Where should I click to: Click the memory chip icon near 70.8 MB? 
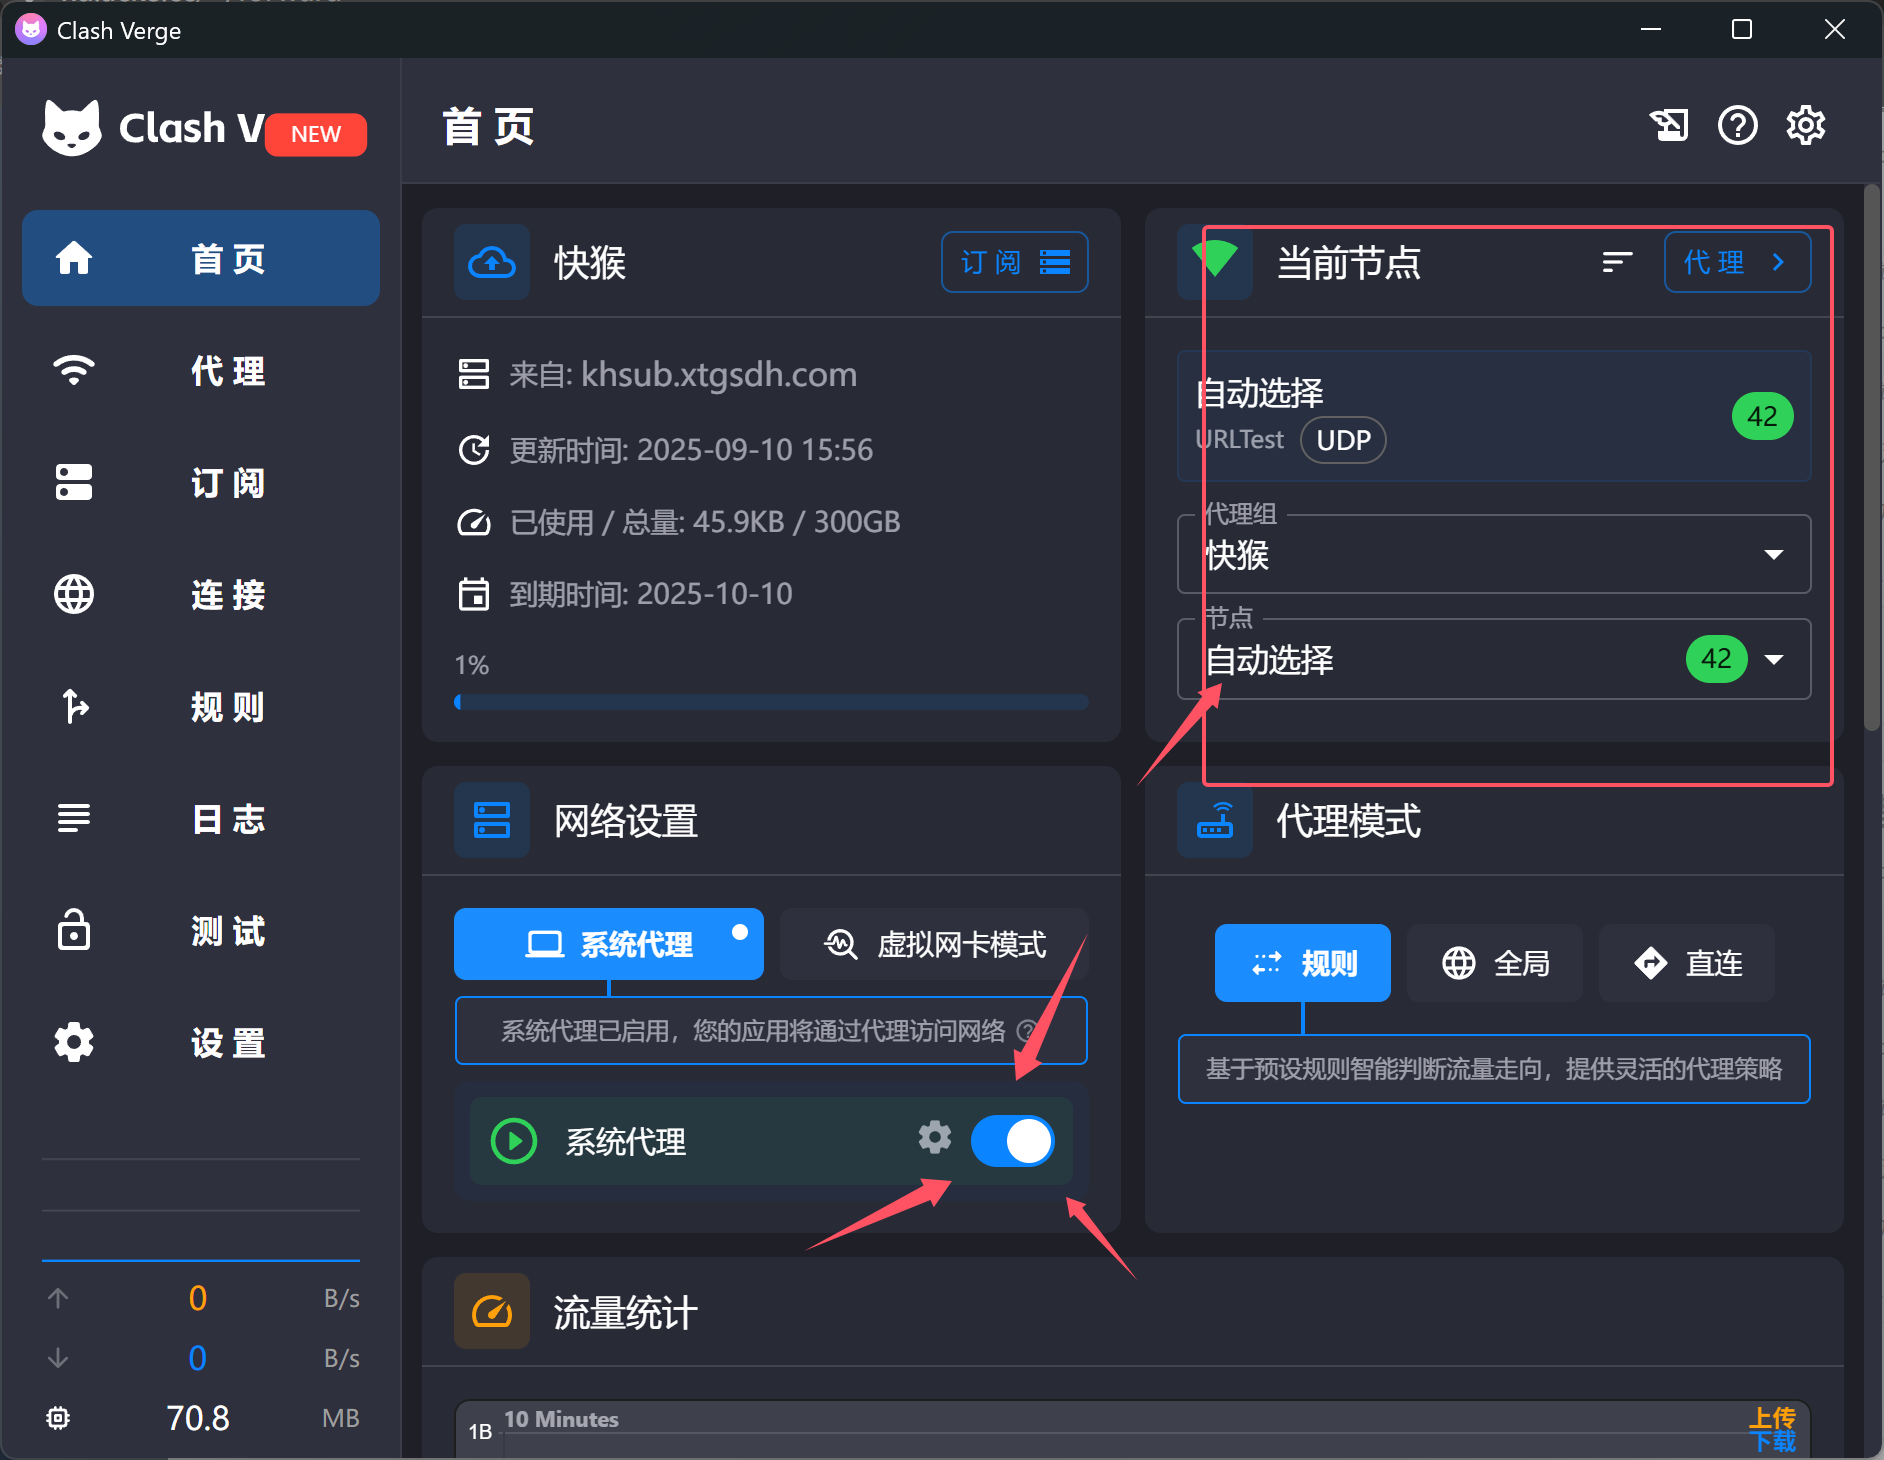click(58, 1418)
